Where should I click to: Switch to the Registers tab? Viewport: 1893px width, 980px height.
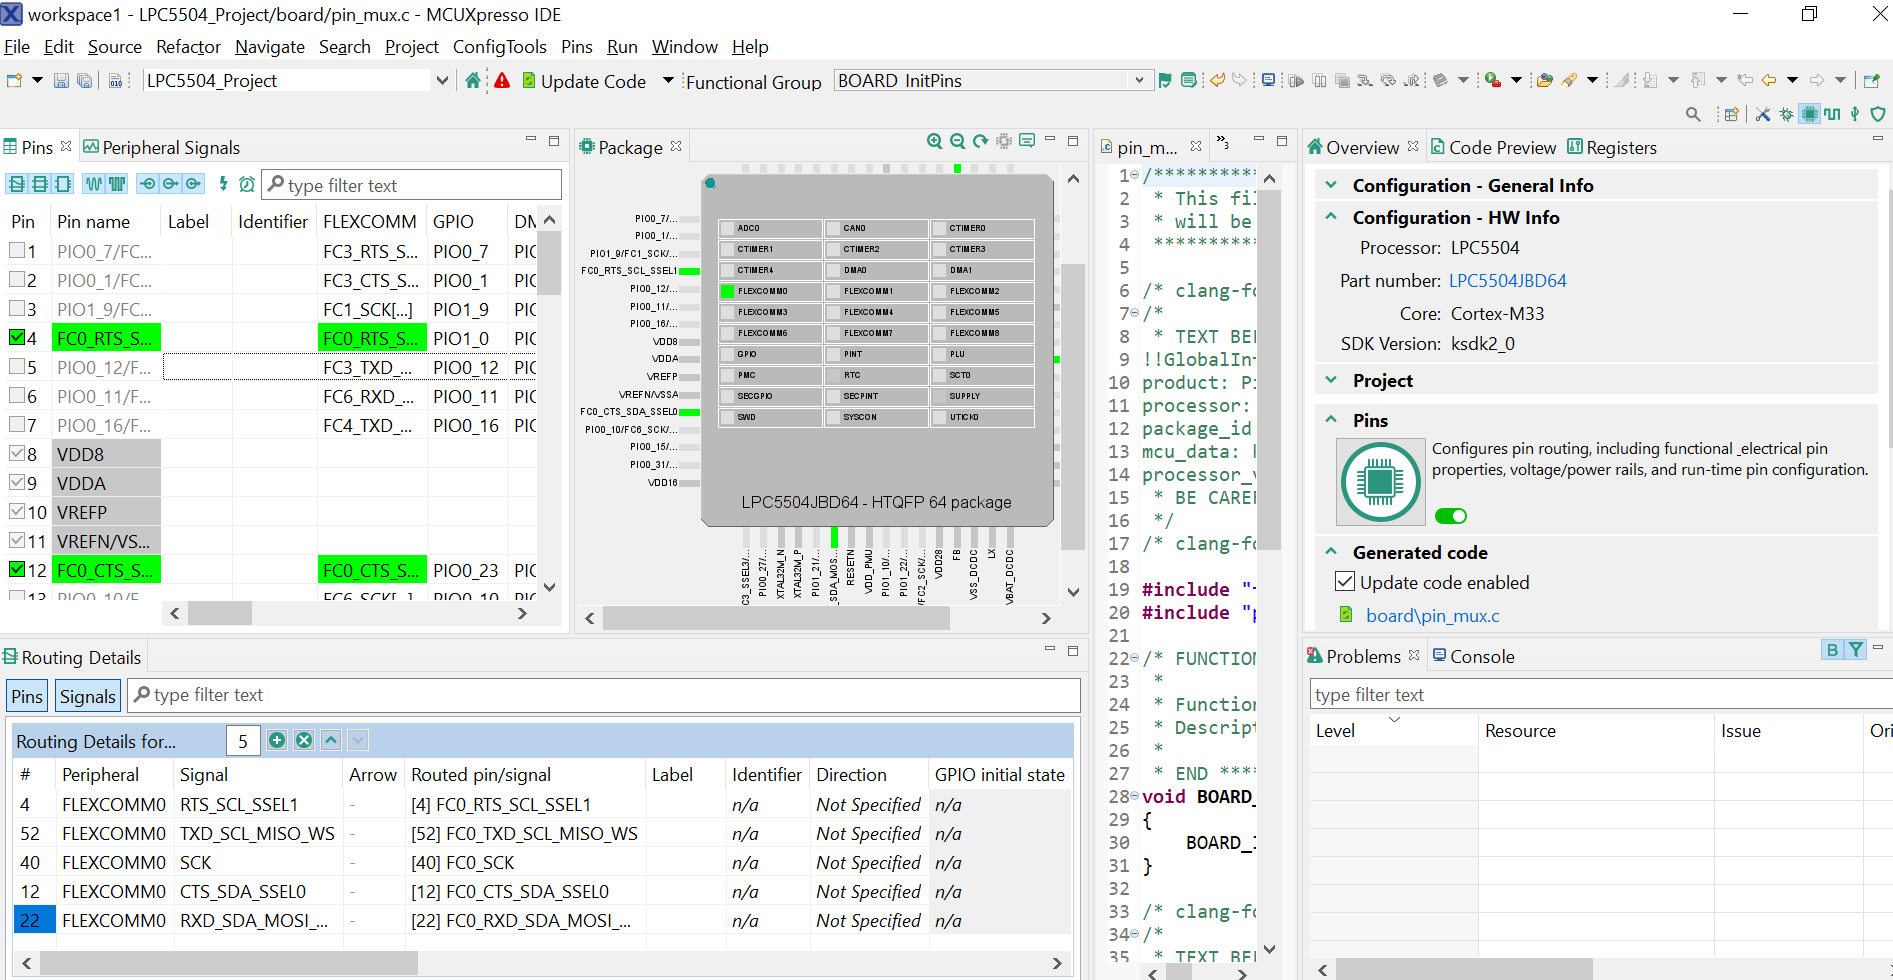pyautogui.click(x=1612, y=147)
